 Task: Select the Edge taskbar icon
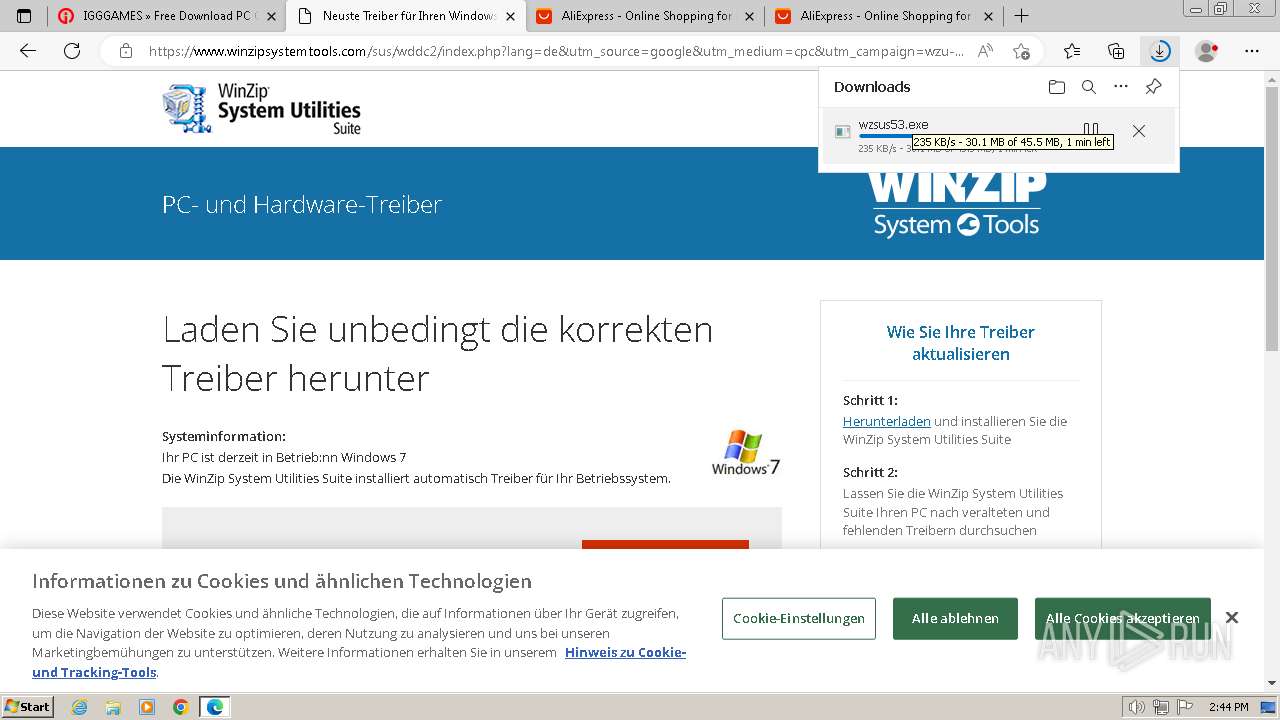pos(215,707)
